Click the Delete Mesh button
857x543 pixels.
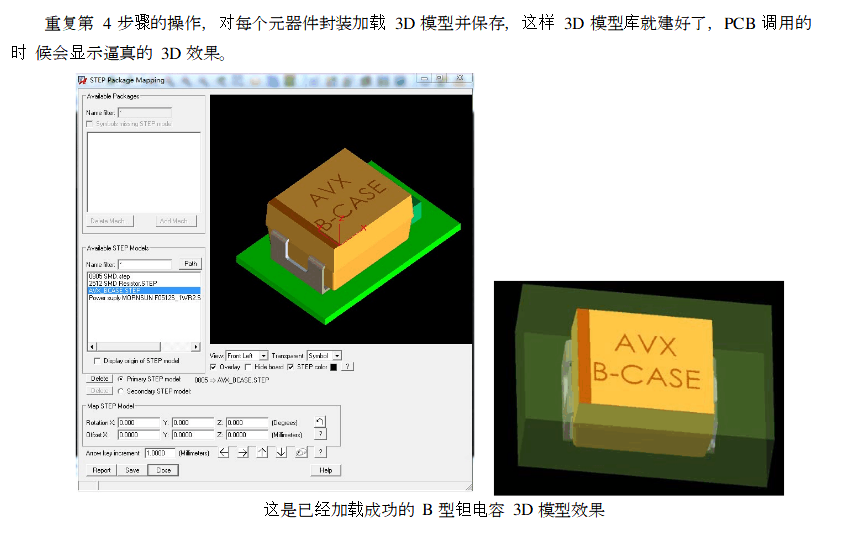(x=109, y=221)
